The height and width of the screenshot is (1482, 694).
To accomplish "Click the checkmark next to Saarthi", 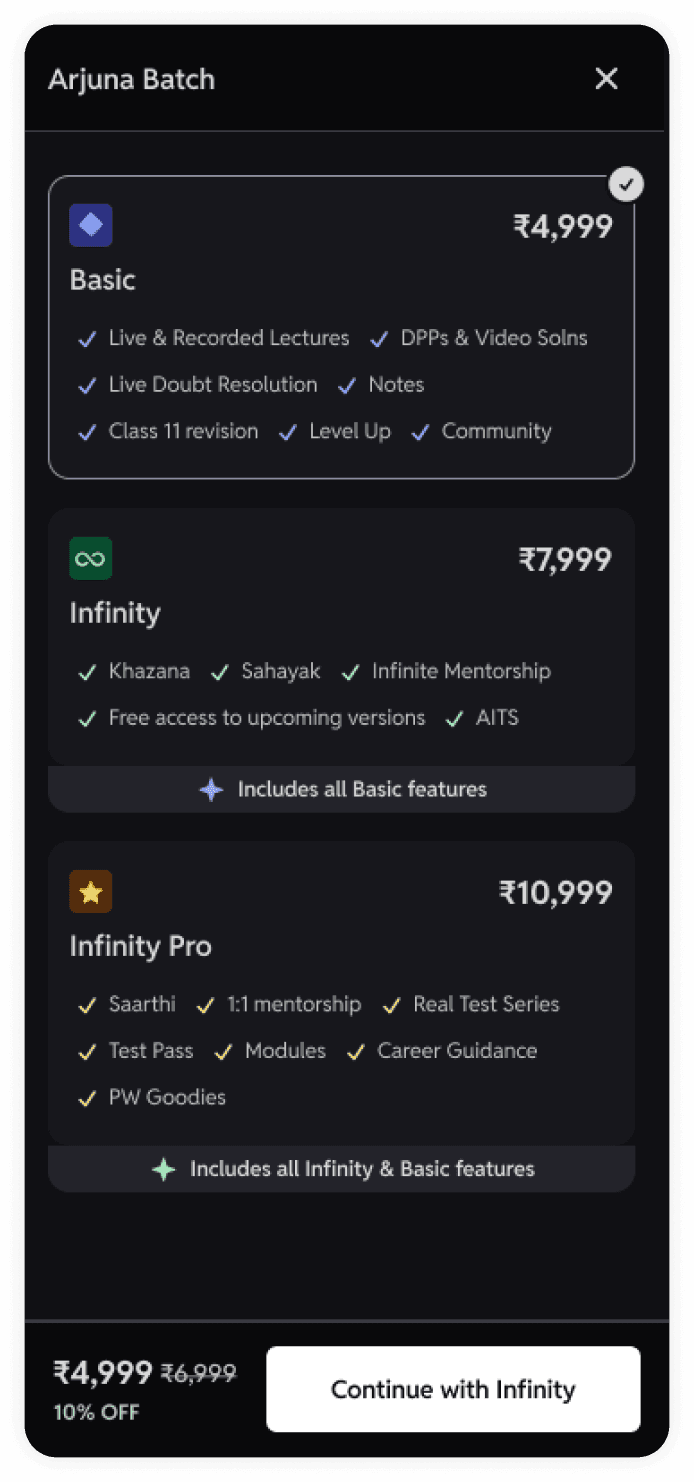I will (88, 1006).
